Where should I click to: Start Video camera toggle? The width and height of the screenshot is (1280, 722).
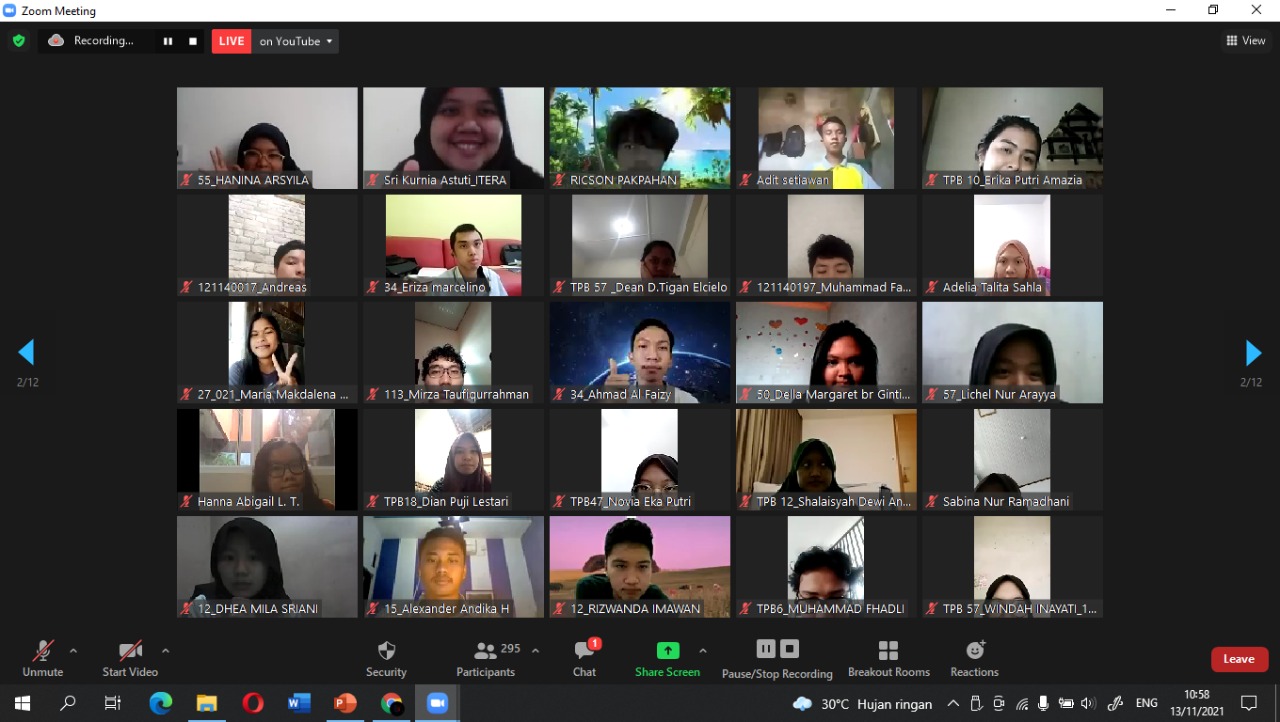pyautogui.click(x=130, y=658)
